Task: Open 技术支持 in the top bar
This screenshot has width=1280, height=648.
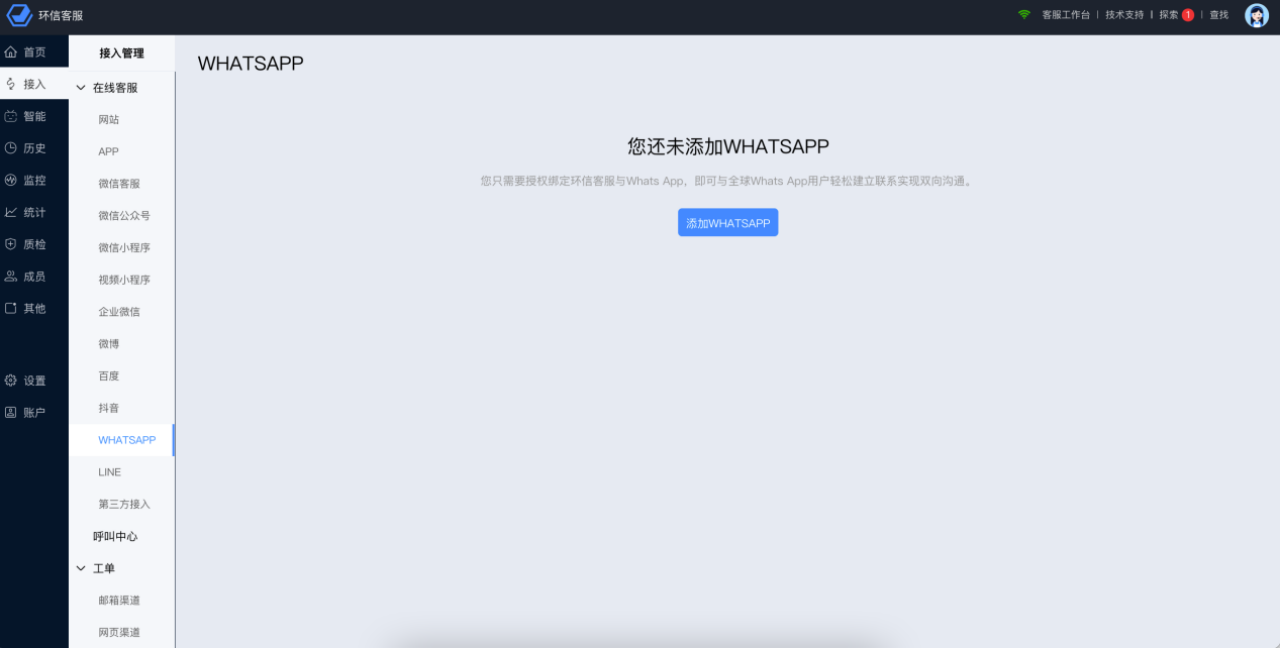Action: (x=1125, y=15)
